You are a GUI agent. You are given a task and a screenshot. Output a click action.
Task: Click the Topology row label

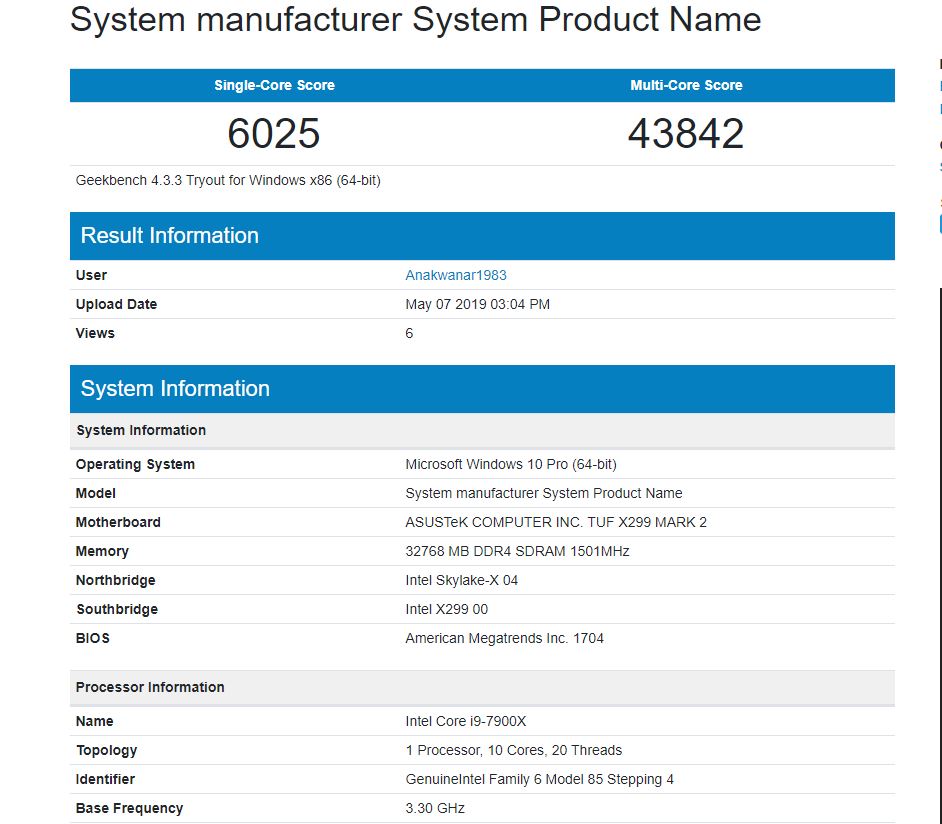(x=106, y=750)
